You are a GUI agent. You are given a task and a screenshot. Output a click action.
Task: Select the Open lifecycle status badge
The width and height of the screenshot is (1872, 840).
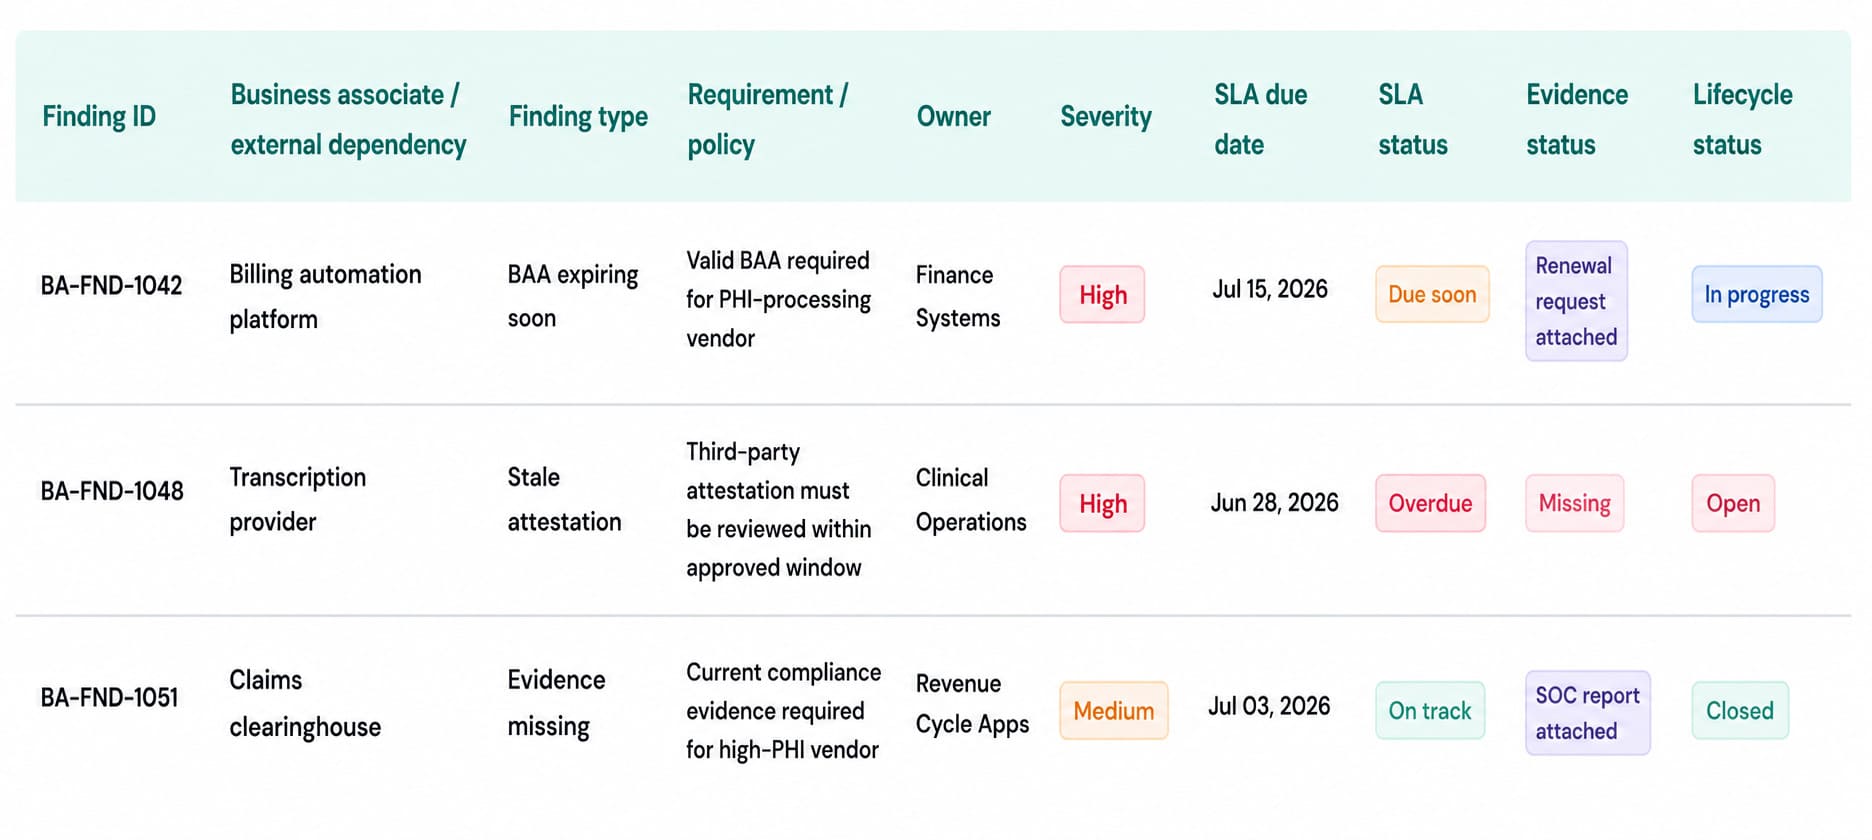[x=1733, y=503]
